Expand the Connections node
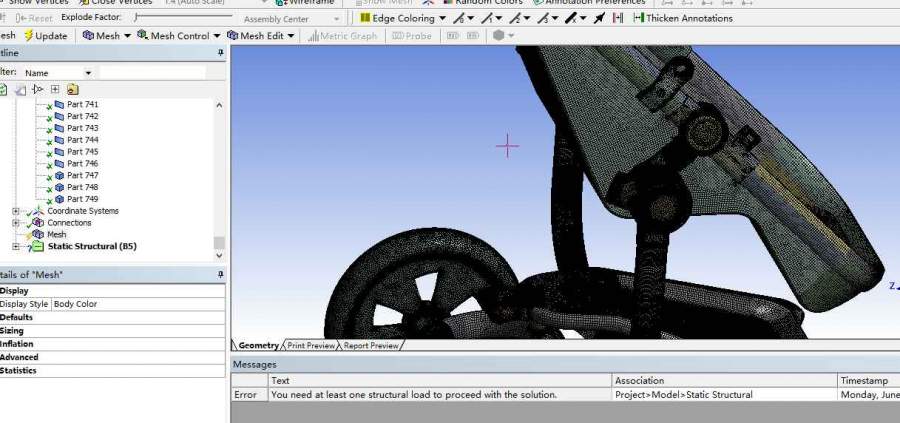The height and width of the screenshot is (423, 900). pyautogui.click(x=15, y=223)
